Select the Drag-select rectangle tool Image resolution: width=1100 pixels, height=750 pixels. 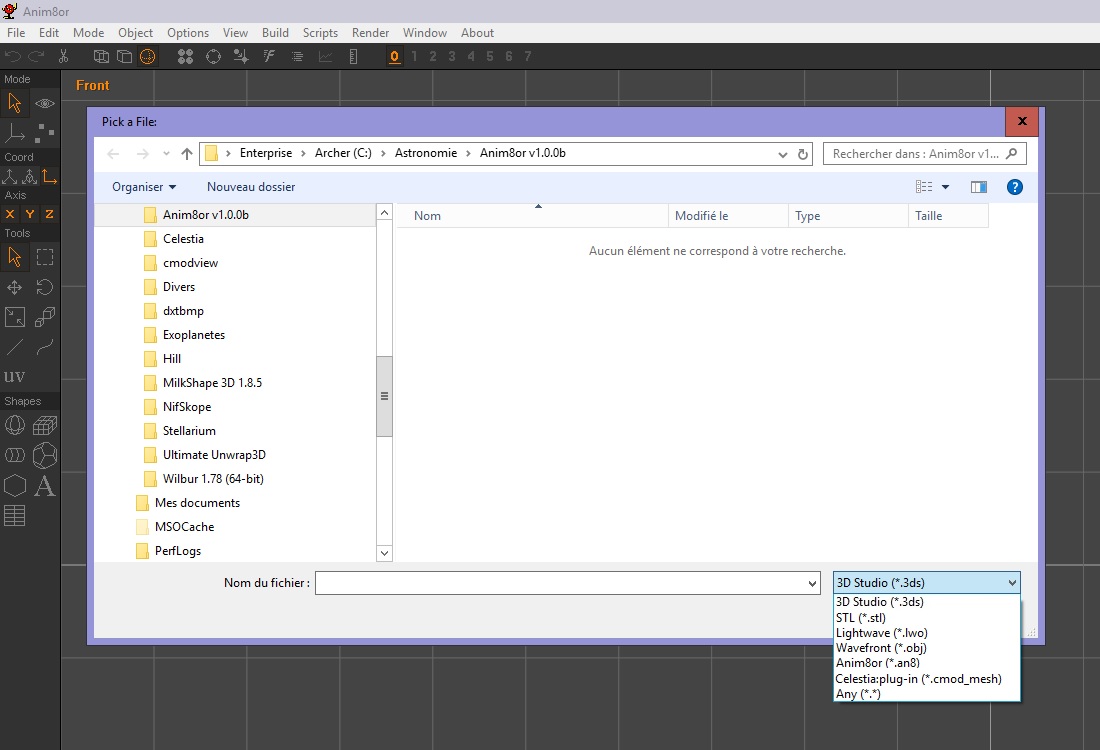tap(45, 257)
